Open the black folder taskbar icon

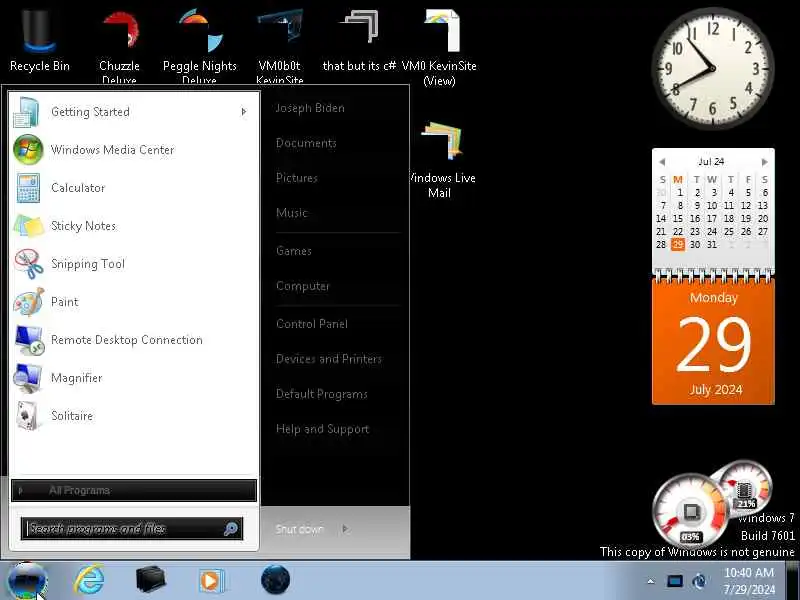pyautogui.click(x=151, y=581)
